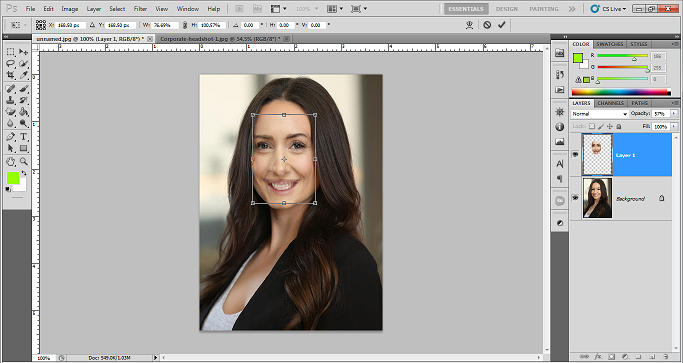Switch to warp mode in options bar
The image size is (683, 363).
[x=469, y=25]
